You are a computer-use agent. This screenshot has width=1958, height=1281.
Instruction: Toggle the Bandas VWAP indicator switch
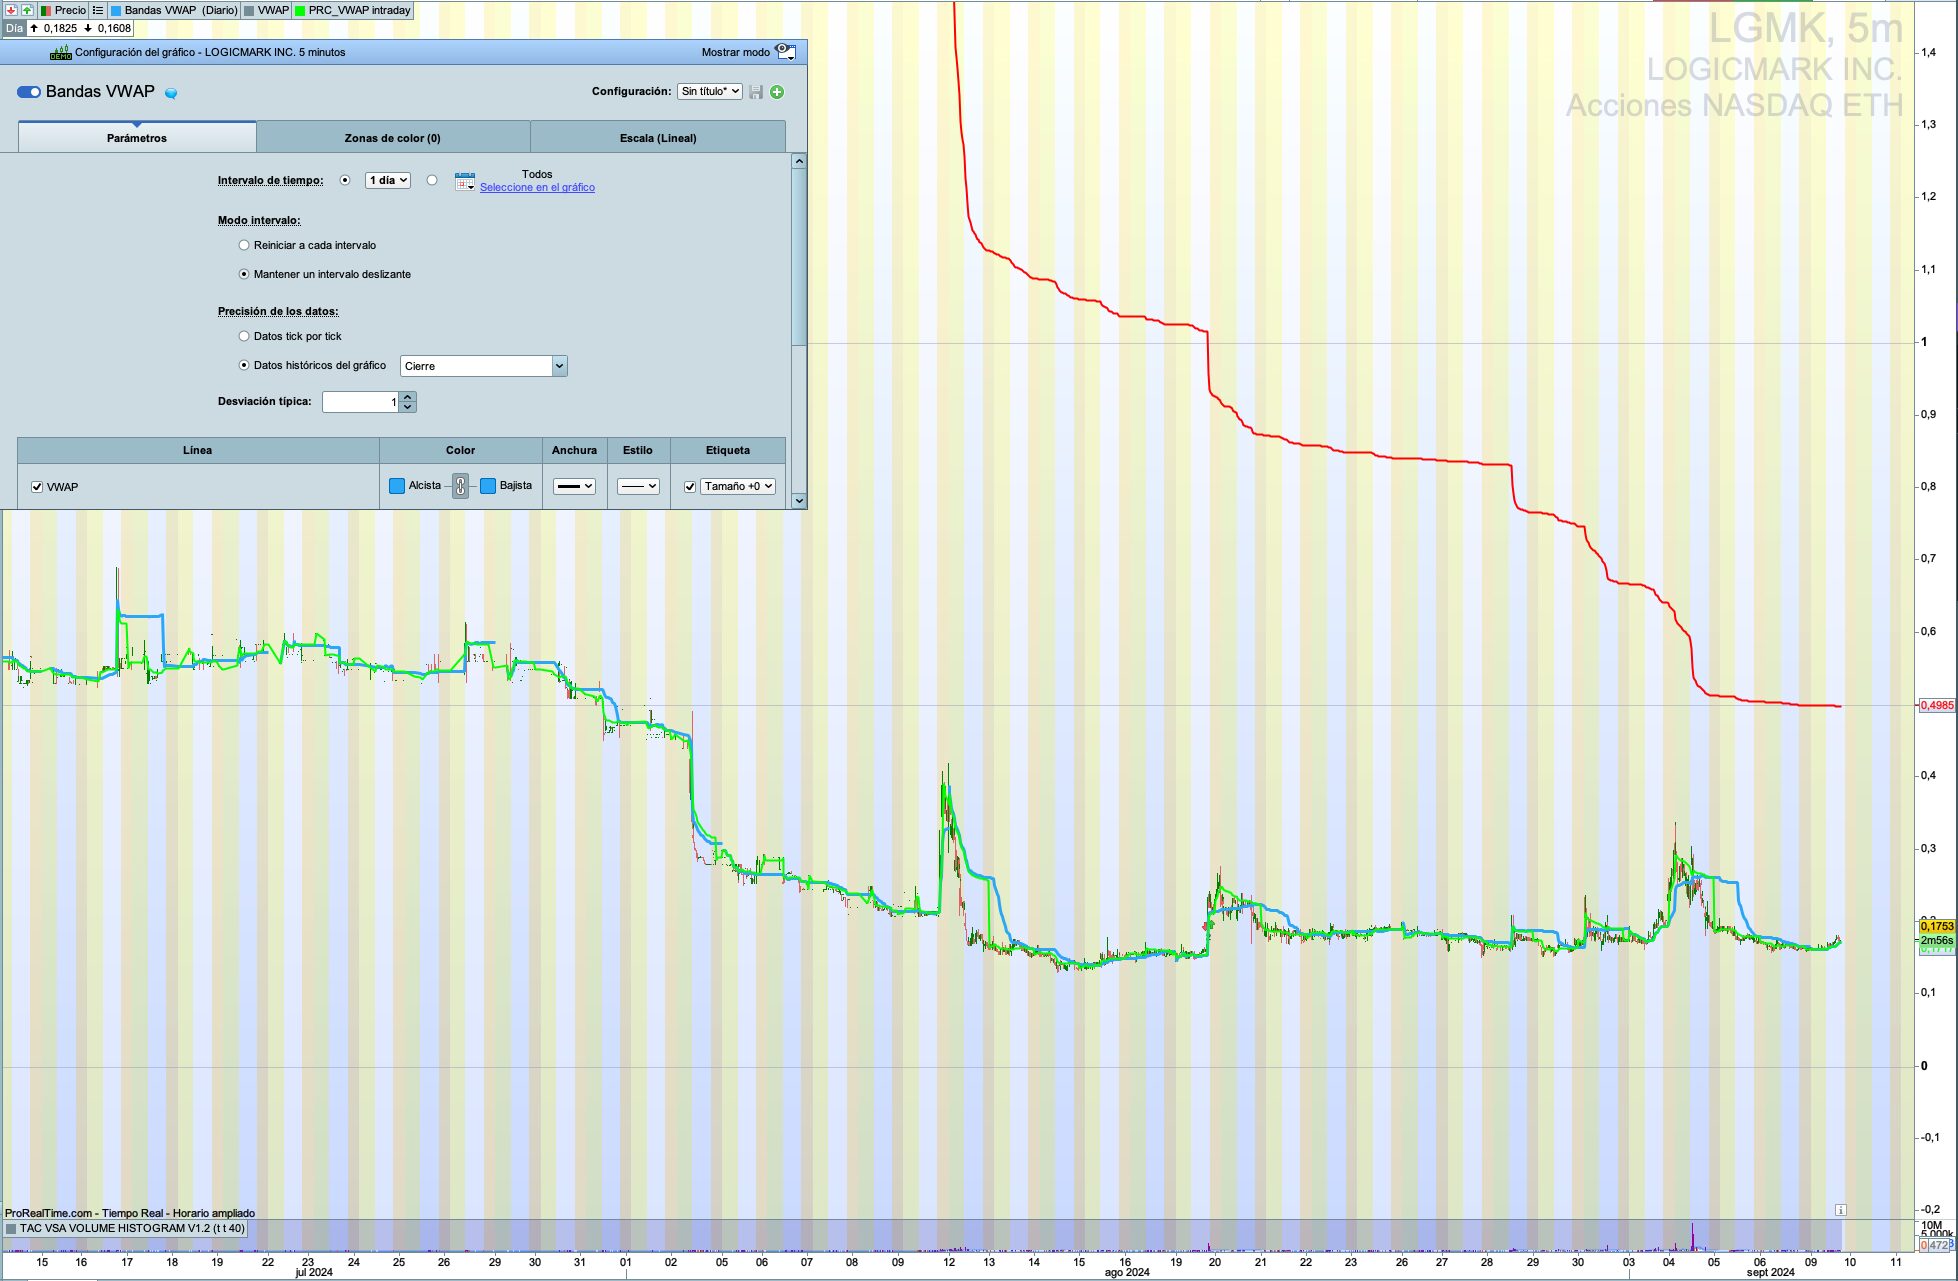(x=28, y=92)
